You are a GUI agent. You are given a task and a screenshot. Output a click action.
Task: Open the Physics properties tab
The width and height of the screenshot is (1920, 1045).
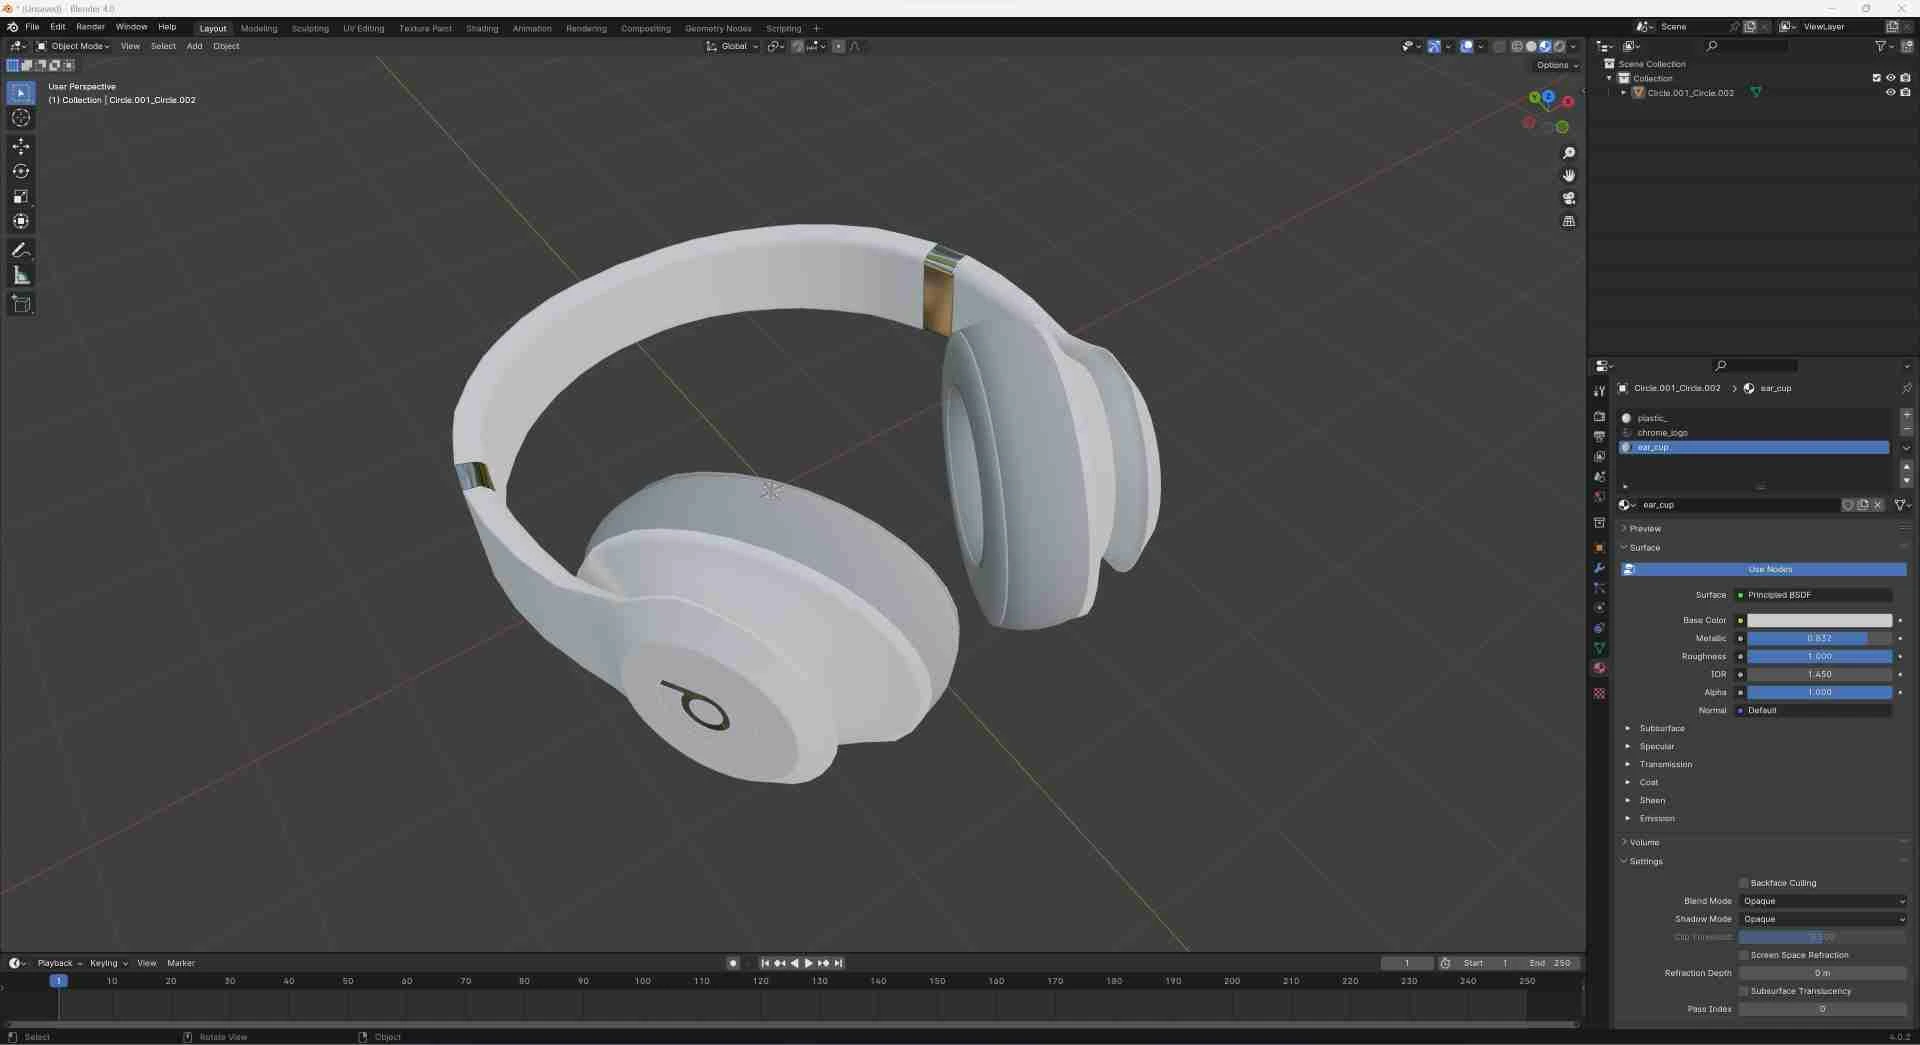tap(1599, 608)
